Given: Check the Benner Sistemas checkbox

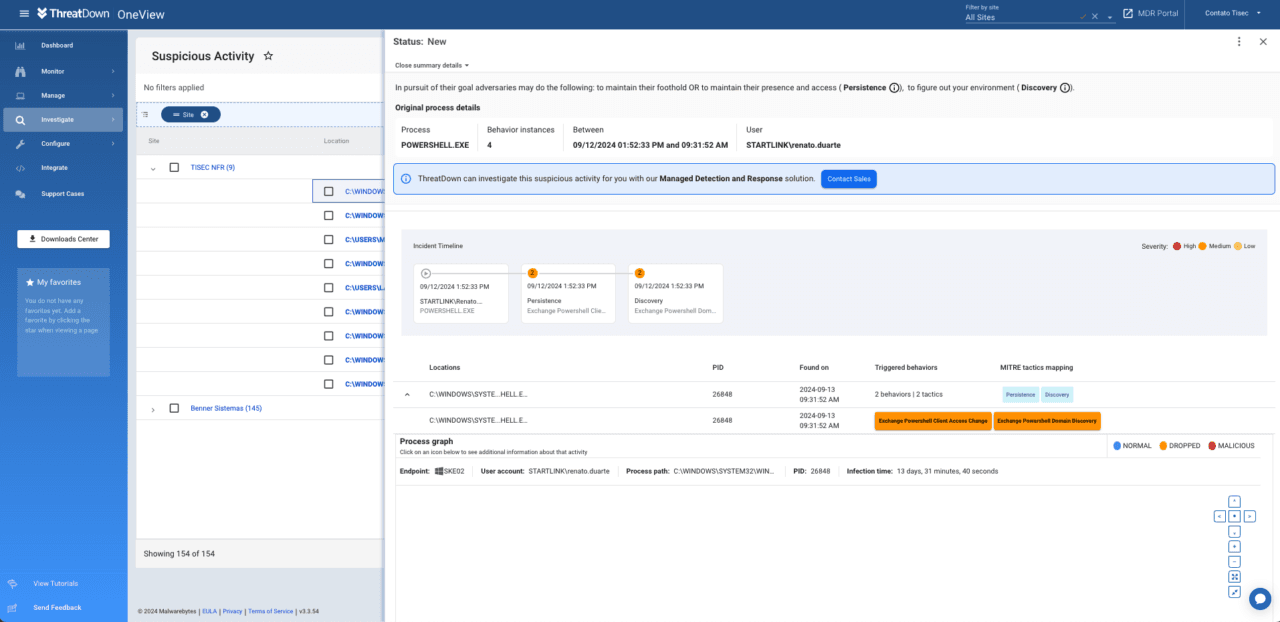Looking at the screenshot, I should [173, 408].
